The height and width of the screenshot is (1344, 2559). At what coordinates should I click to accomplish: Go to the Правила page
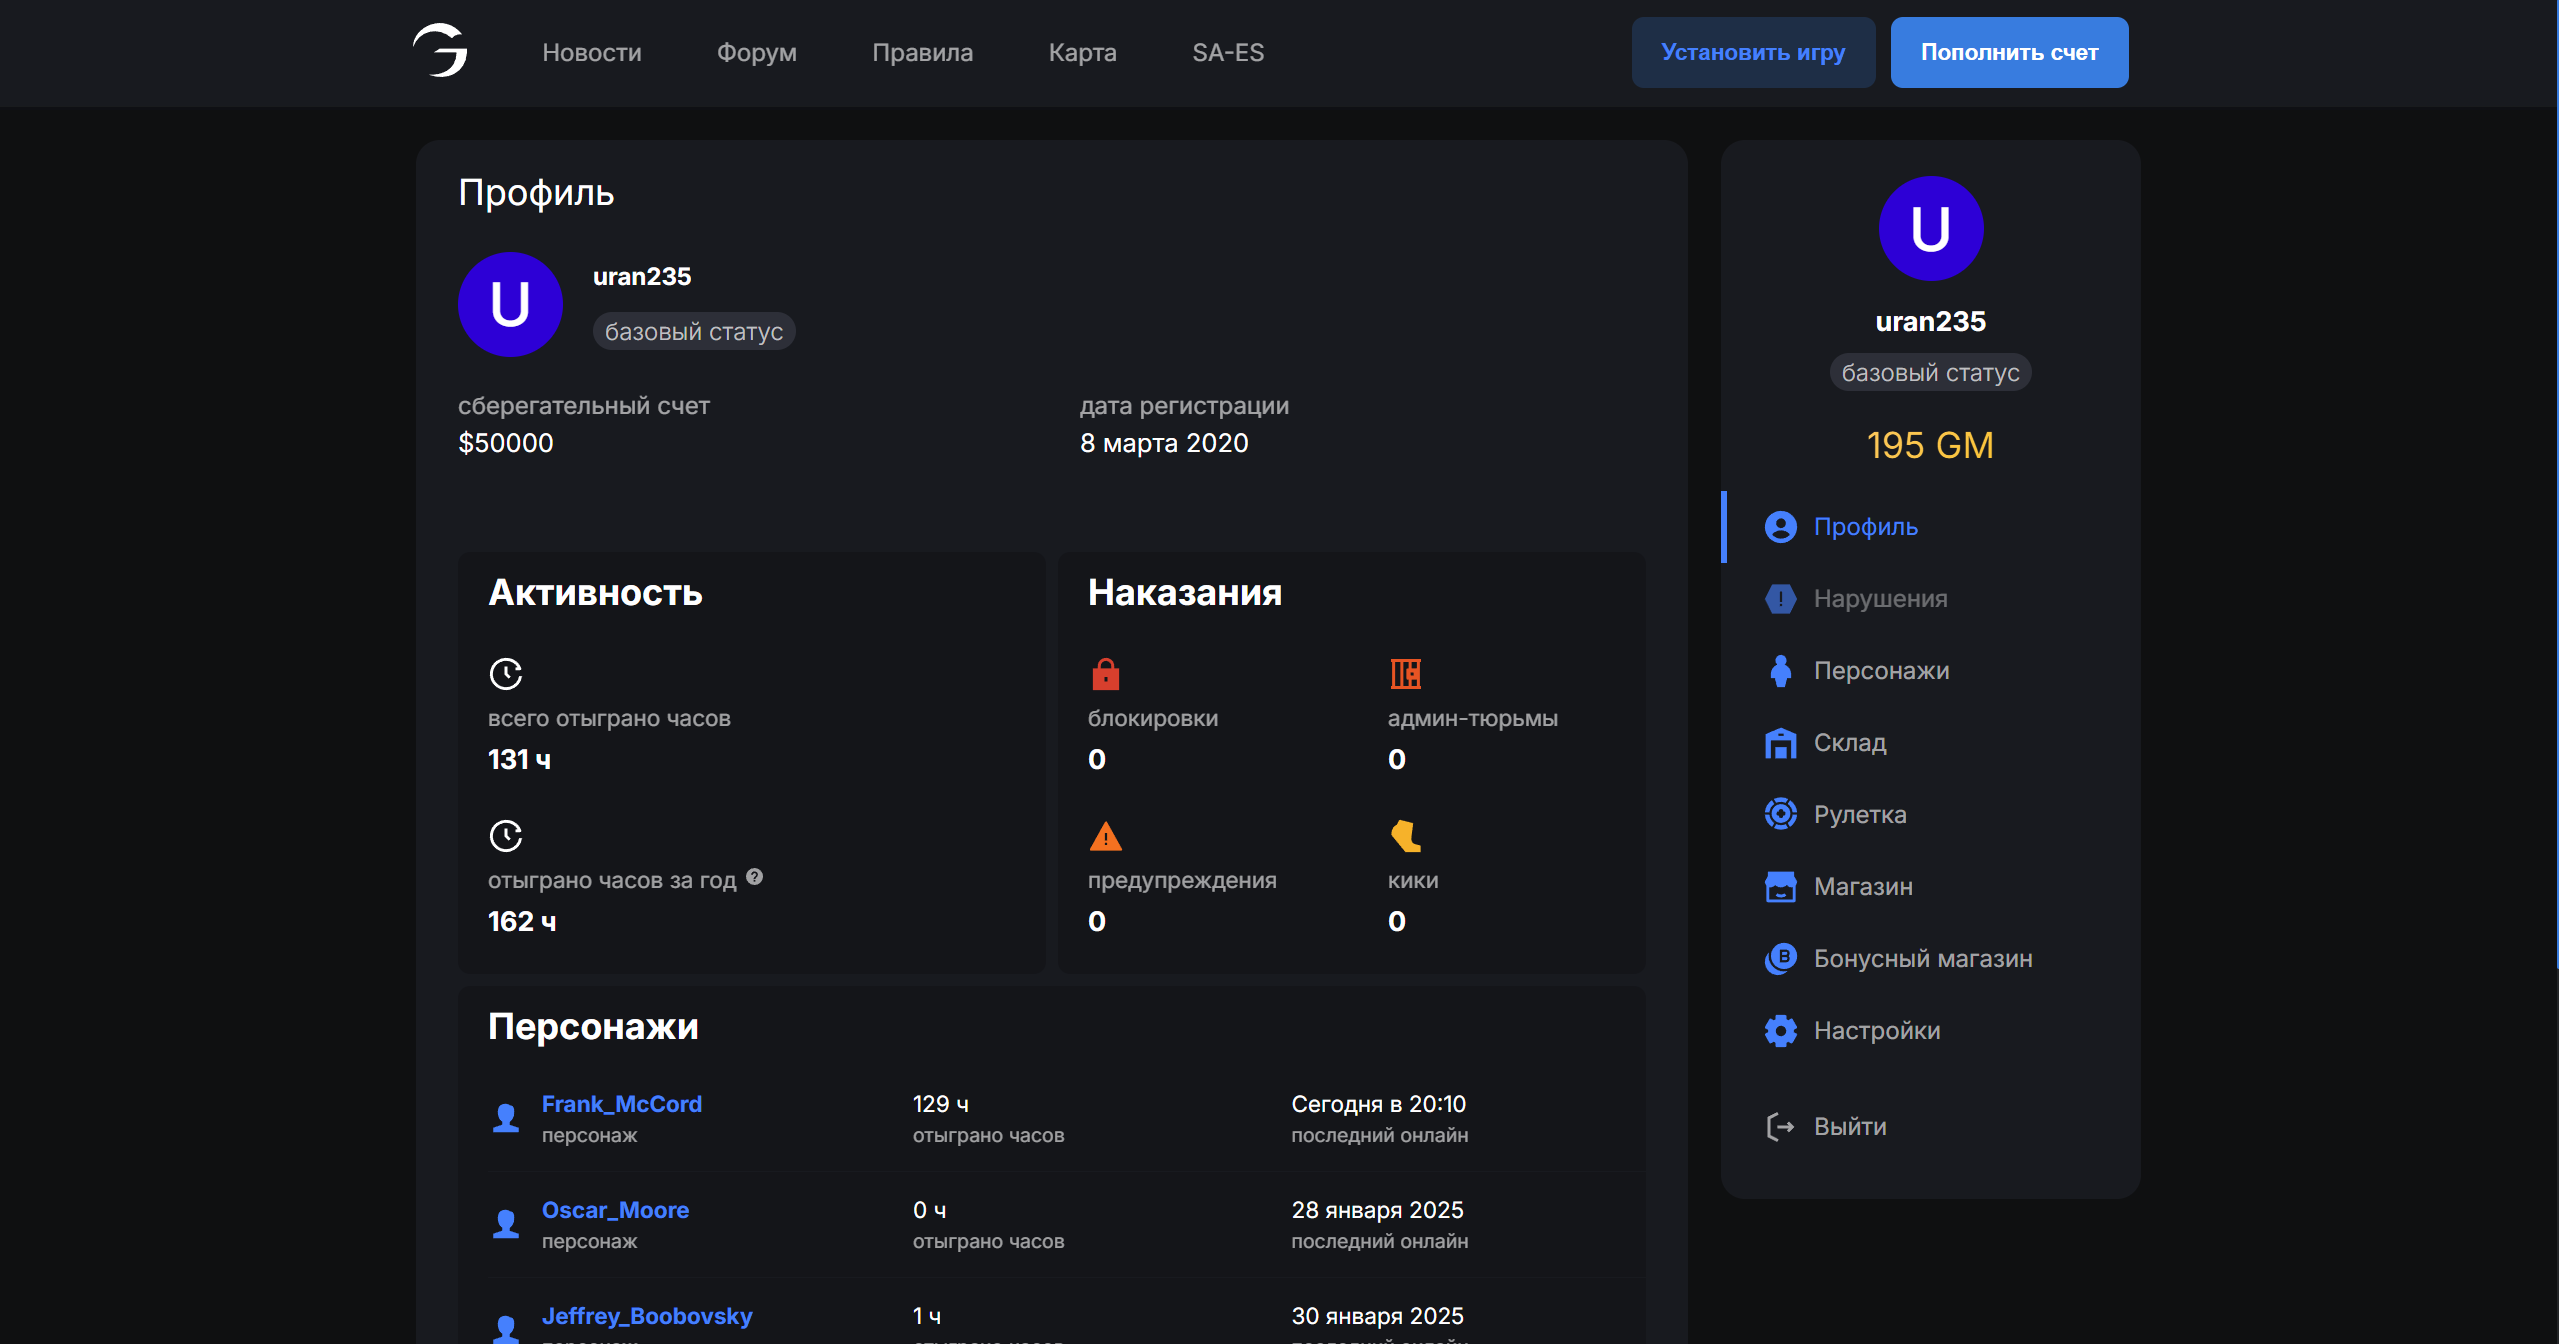922,52
